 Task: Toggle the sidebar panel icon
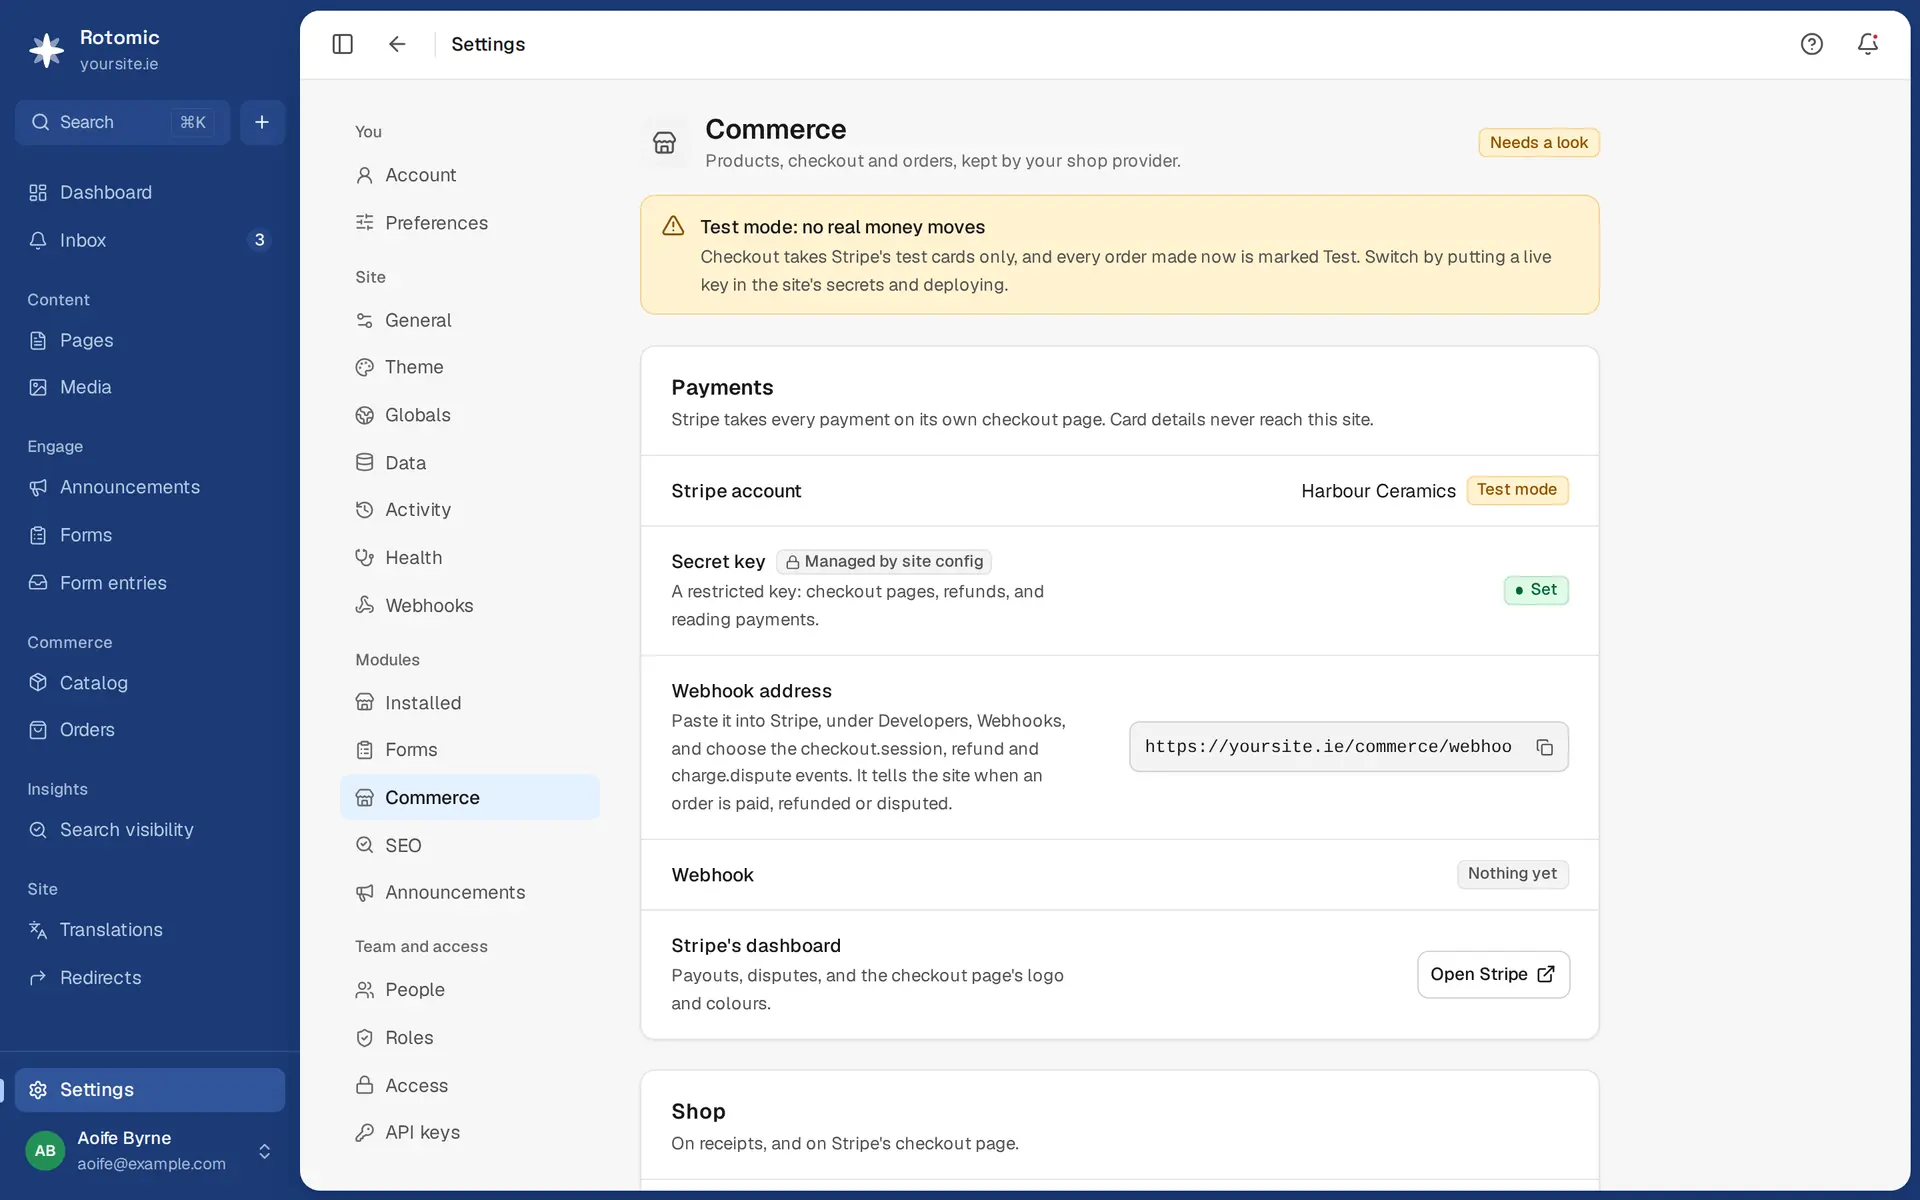tap(342, 44)
